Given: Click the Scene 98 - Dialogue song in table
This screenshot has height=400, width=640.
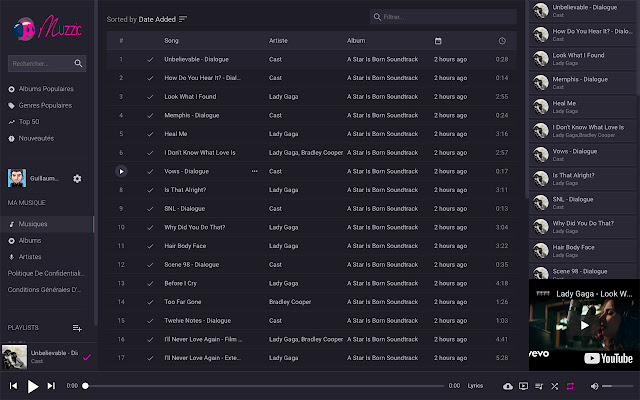Looking at the screenshot, I should (191, 264).
